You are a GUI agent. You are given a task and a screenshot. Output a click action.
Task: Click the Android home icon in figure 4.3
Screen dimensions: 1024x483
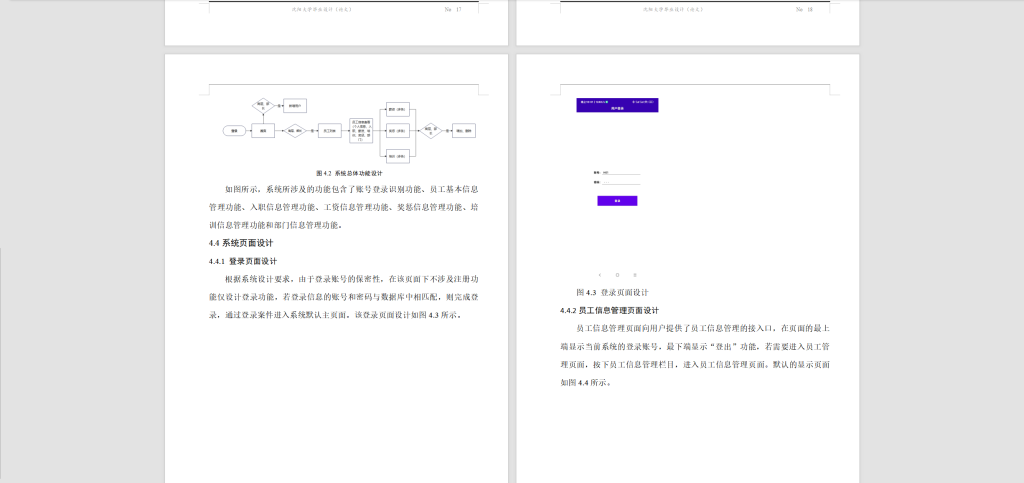click(617, 275)
